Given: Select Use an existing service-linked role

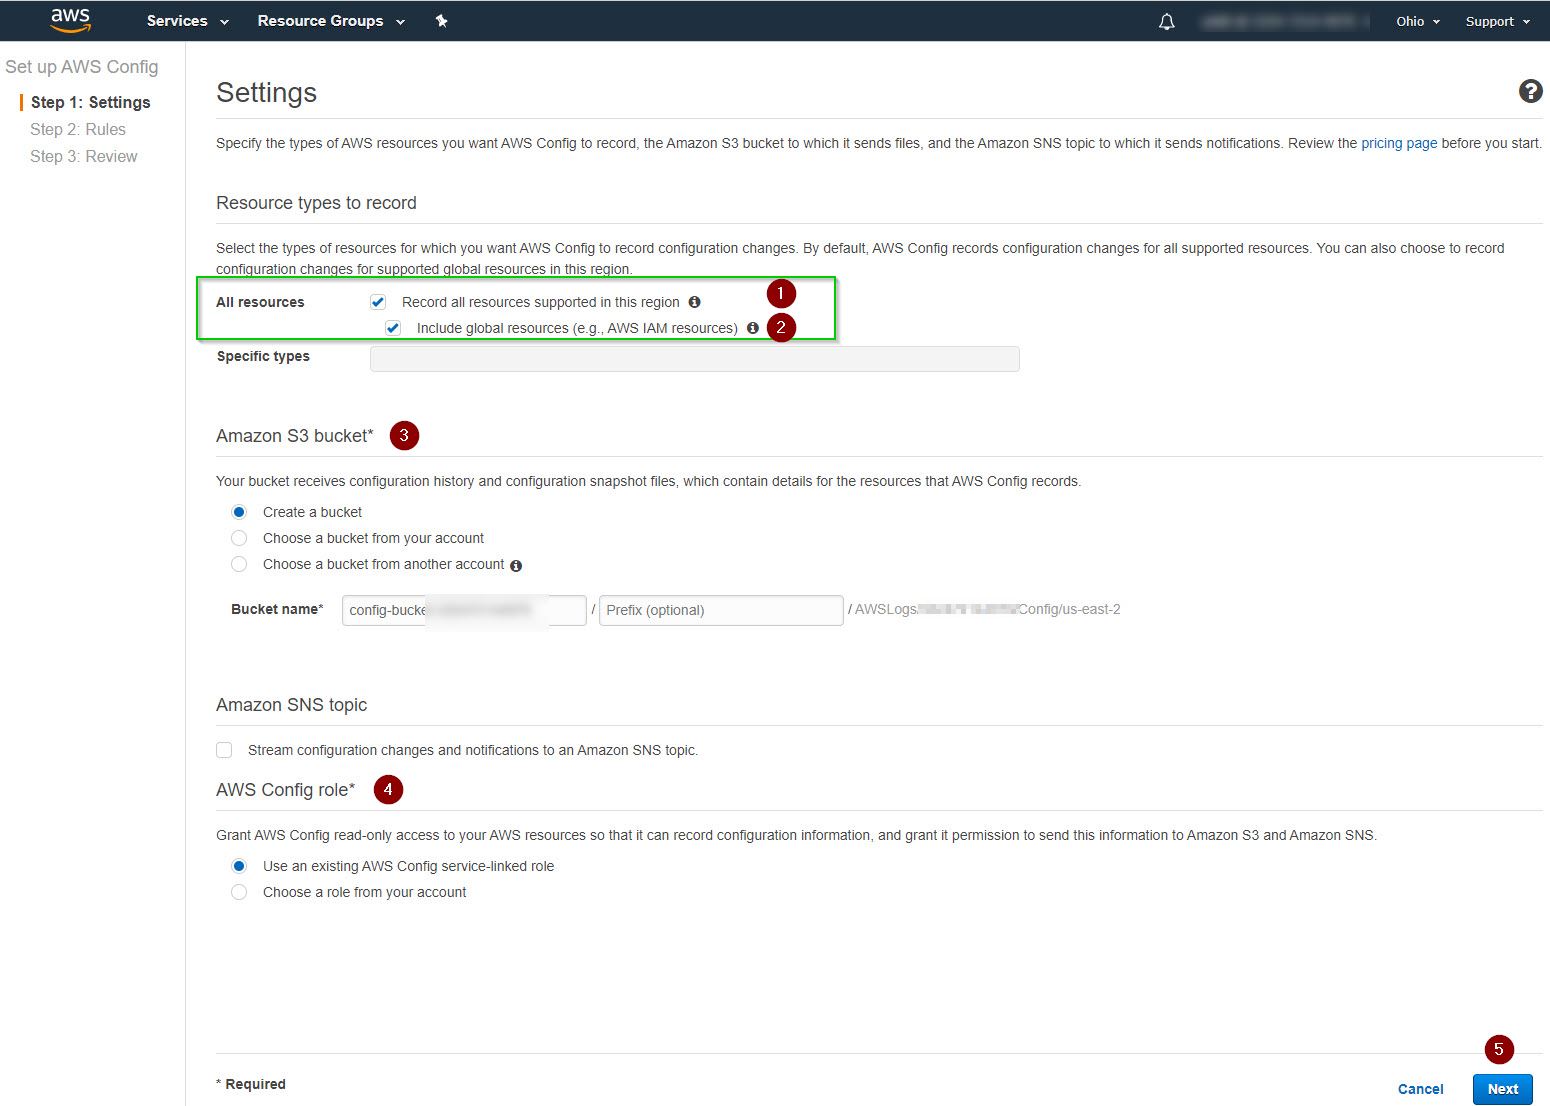Looking at the screenshot, I should [239, 866].
